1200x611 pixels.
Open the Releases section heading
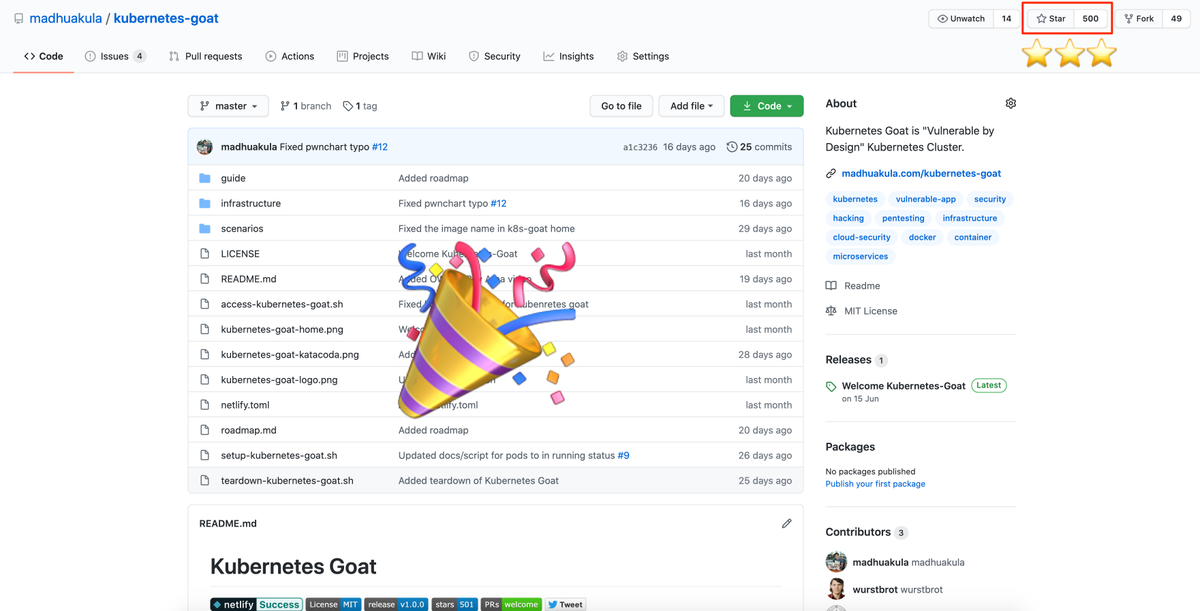[x=848, y=359]
